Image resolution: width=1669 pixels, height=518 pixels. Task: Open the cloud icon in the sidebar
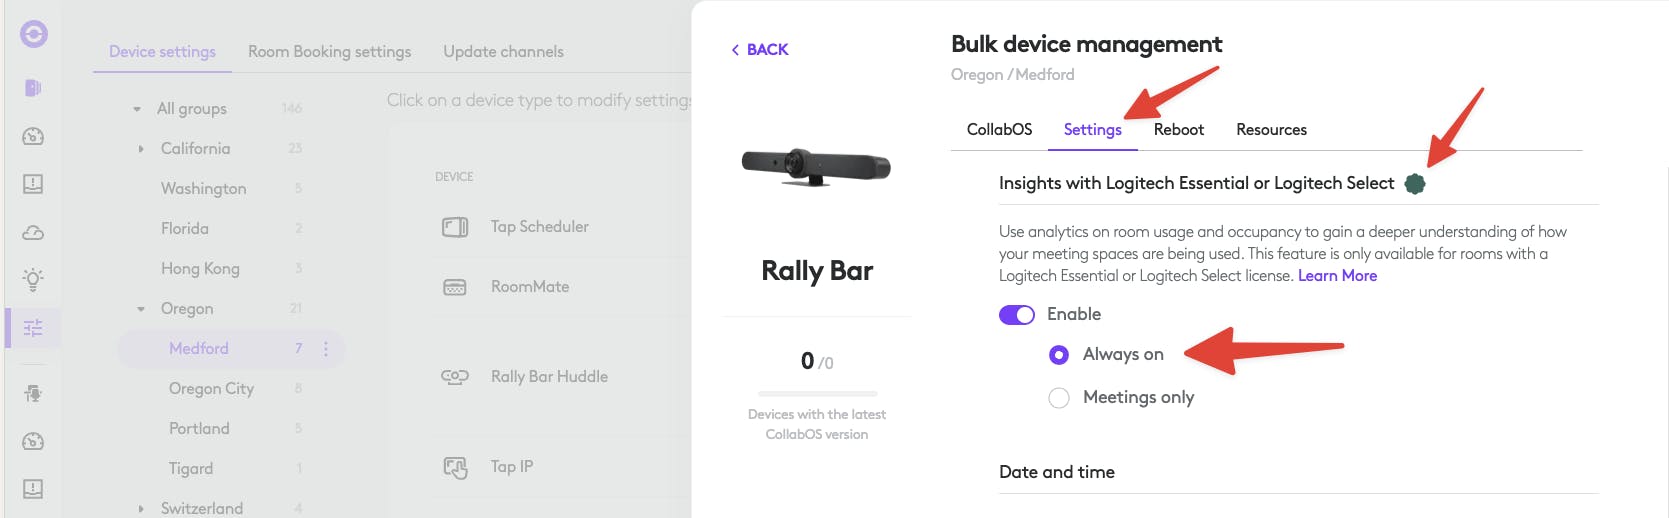33,233
